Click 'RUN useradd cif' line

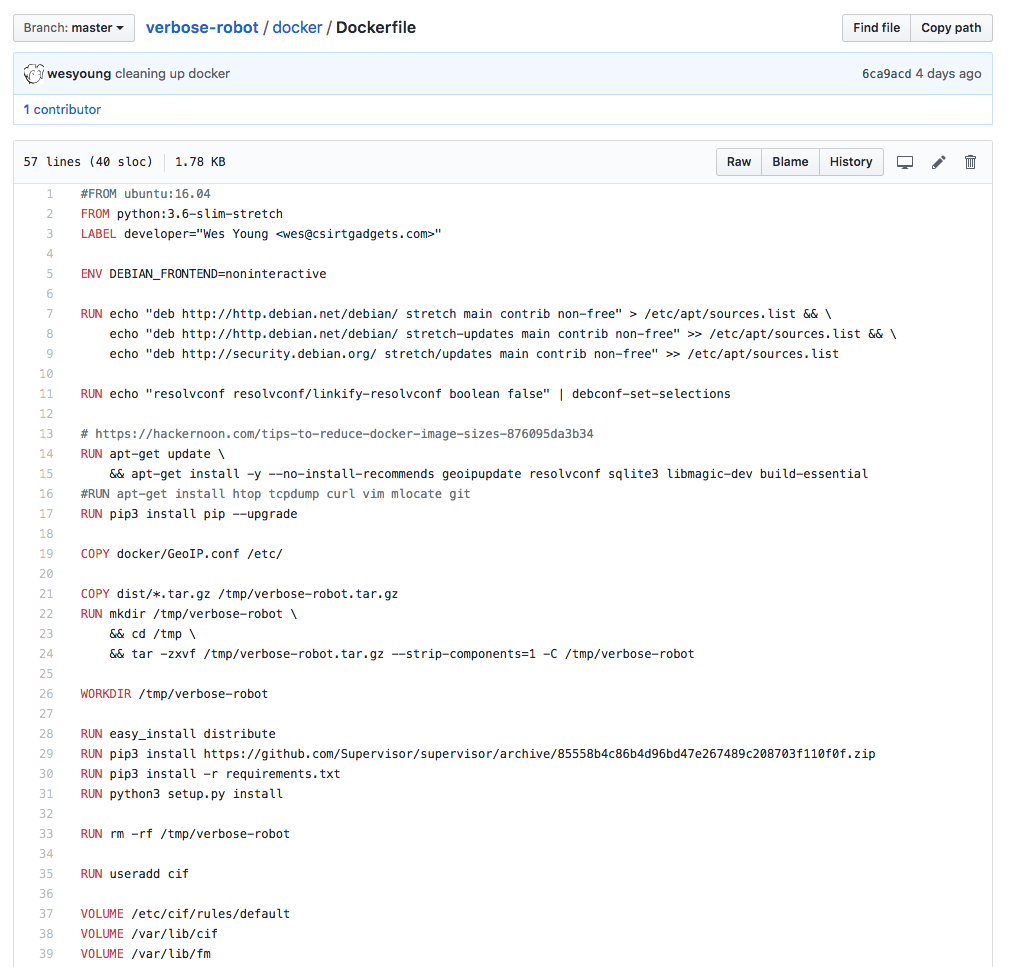click(135, 874)
